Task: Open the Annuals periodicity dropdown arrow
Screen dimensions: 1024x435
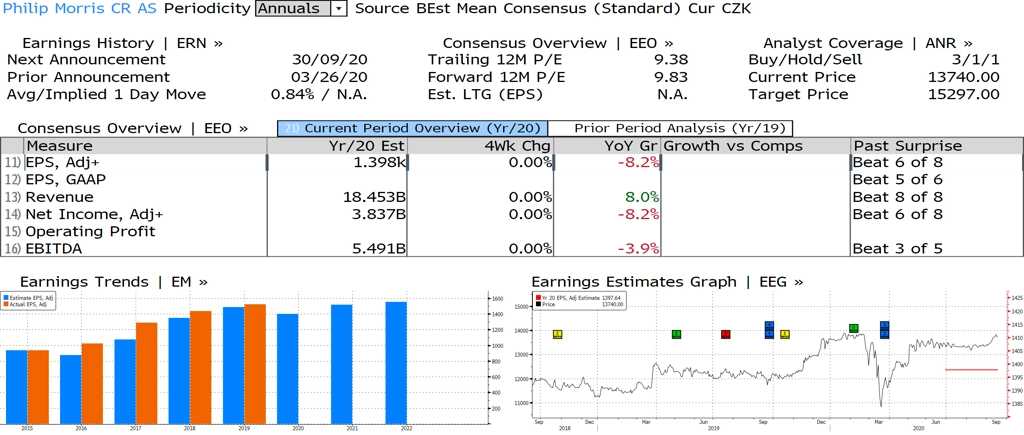Action: (x=340, y=8)
